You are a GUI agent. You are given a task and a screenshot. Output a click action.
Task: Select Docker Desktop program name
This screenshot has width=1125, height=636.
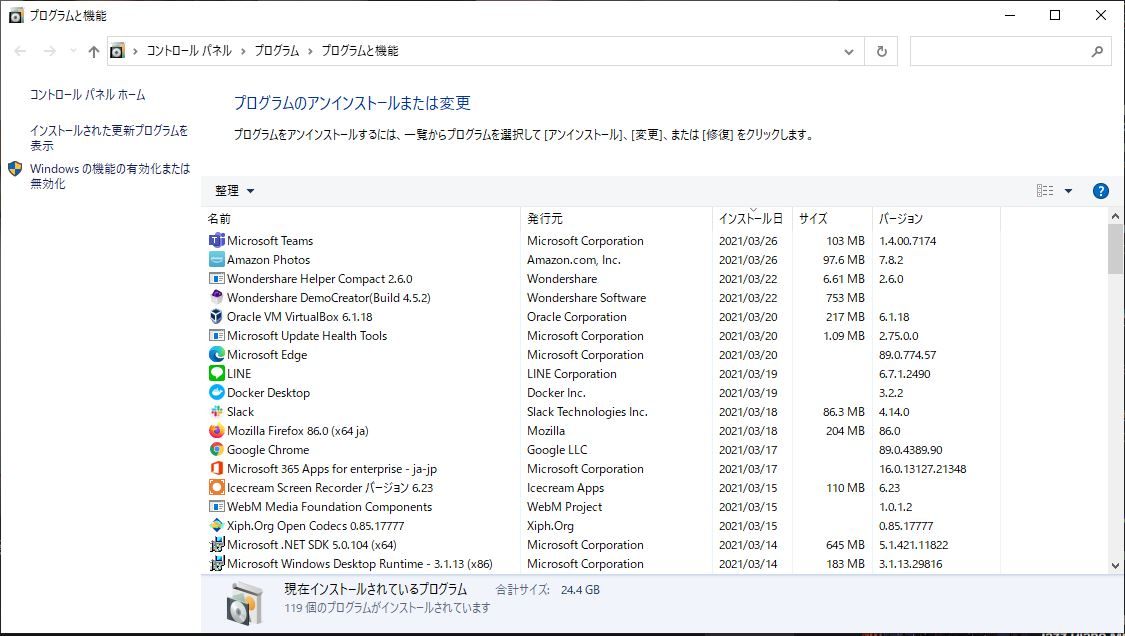pyautogui.click(x=268, y=393)
